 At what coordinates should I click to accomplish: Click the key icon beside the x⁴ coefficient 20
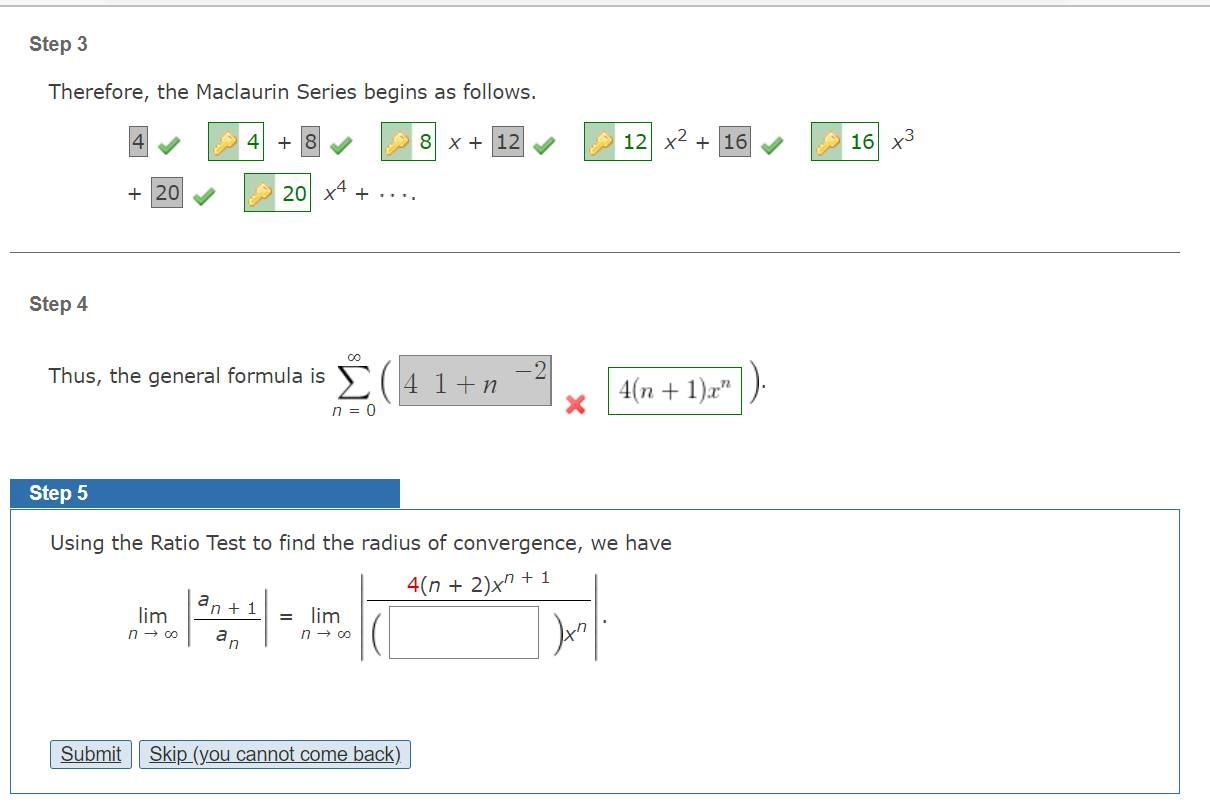(258, 192)
